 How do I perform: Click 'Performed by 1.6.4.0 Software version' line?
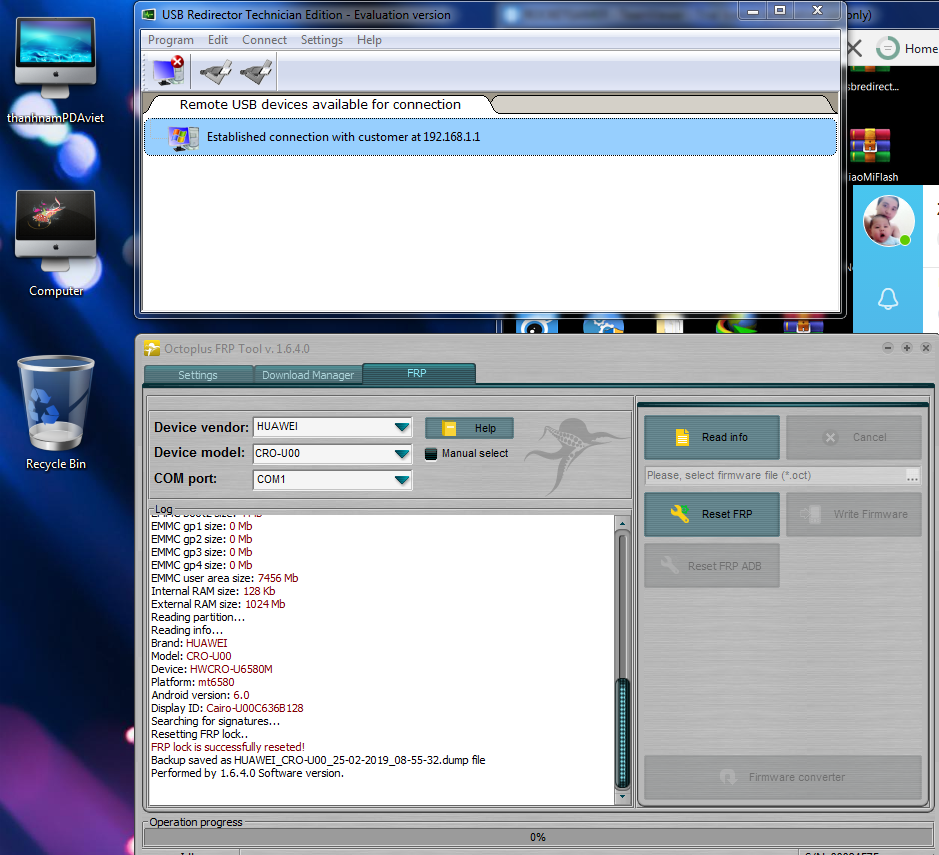(247, 774)
